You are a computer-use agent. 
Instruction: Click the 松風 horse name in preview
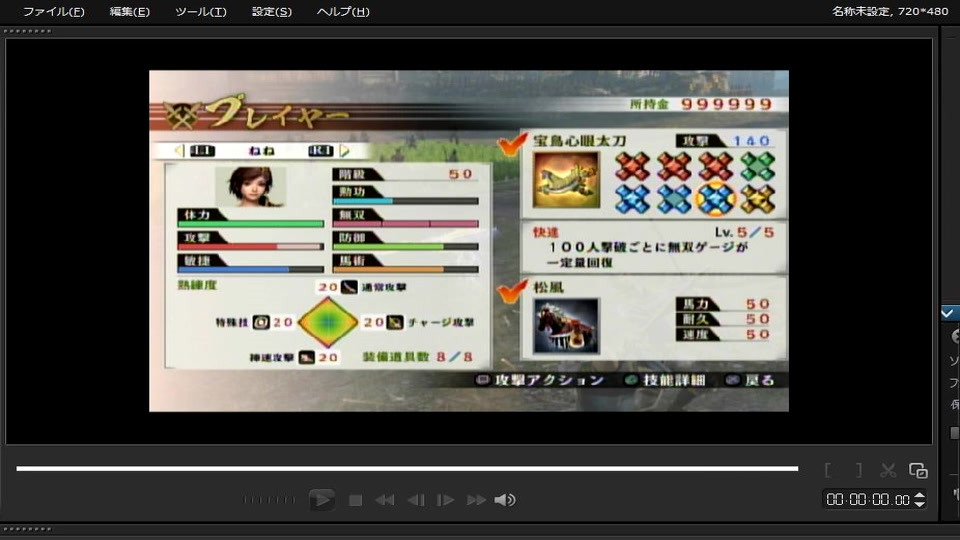548,287
